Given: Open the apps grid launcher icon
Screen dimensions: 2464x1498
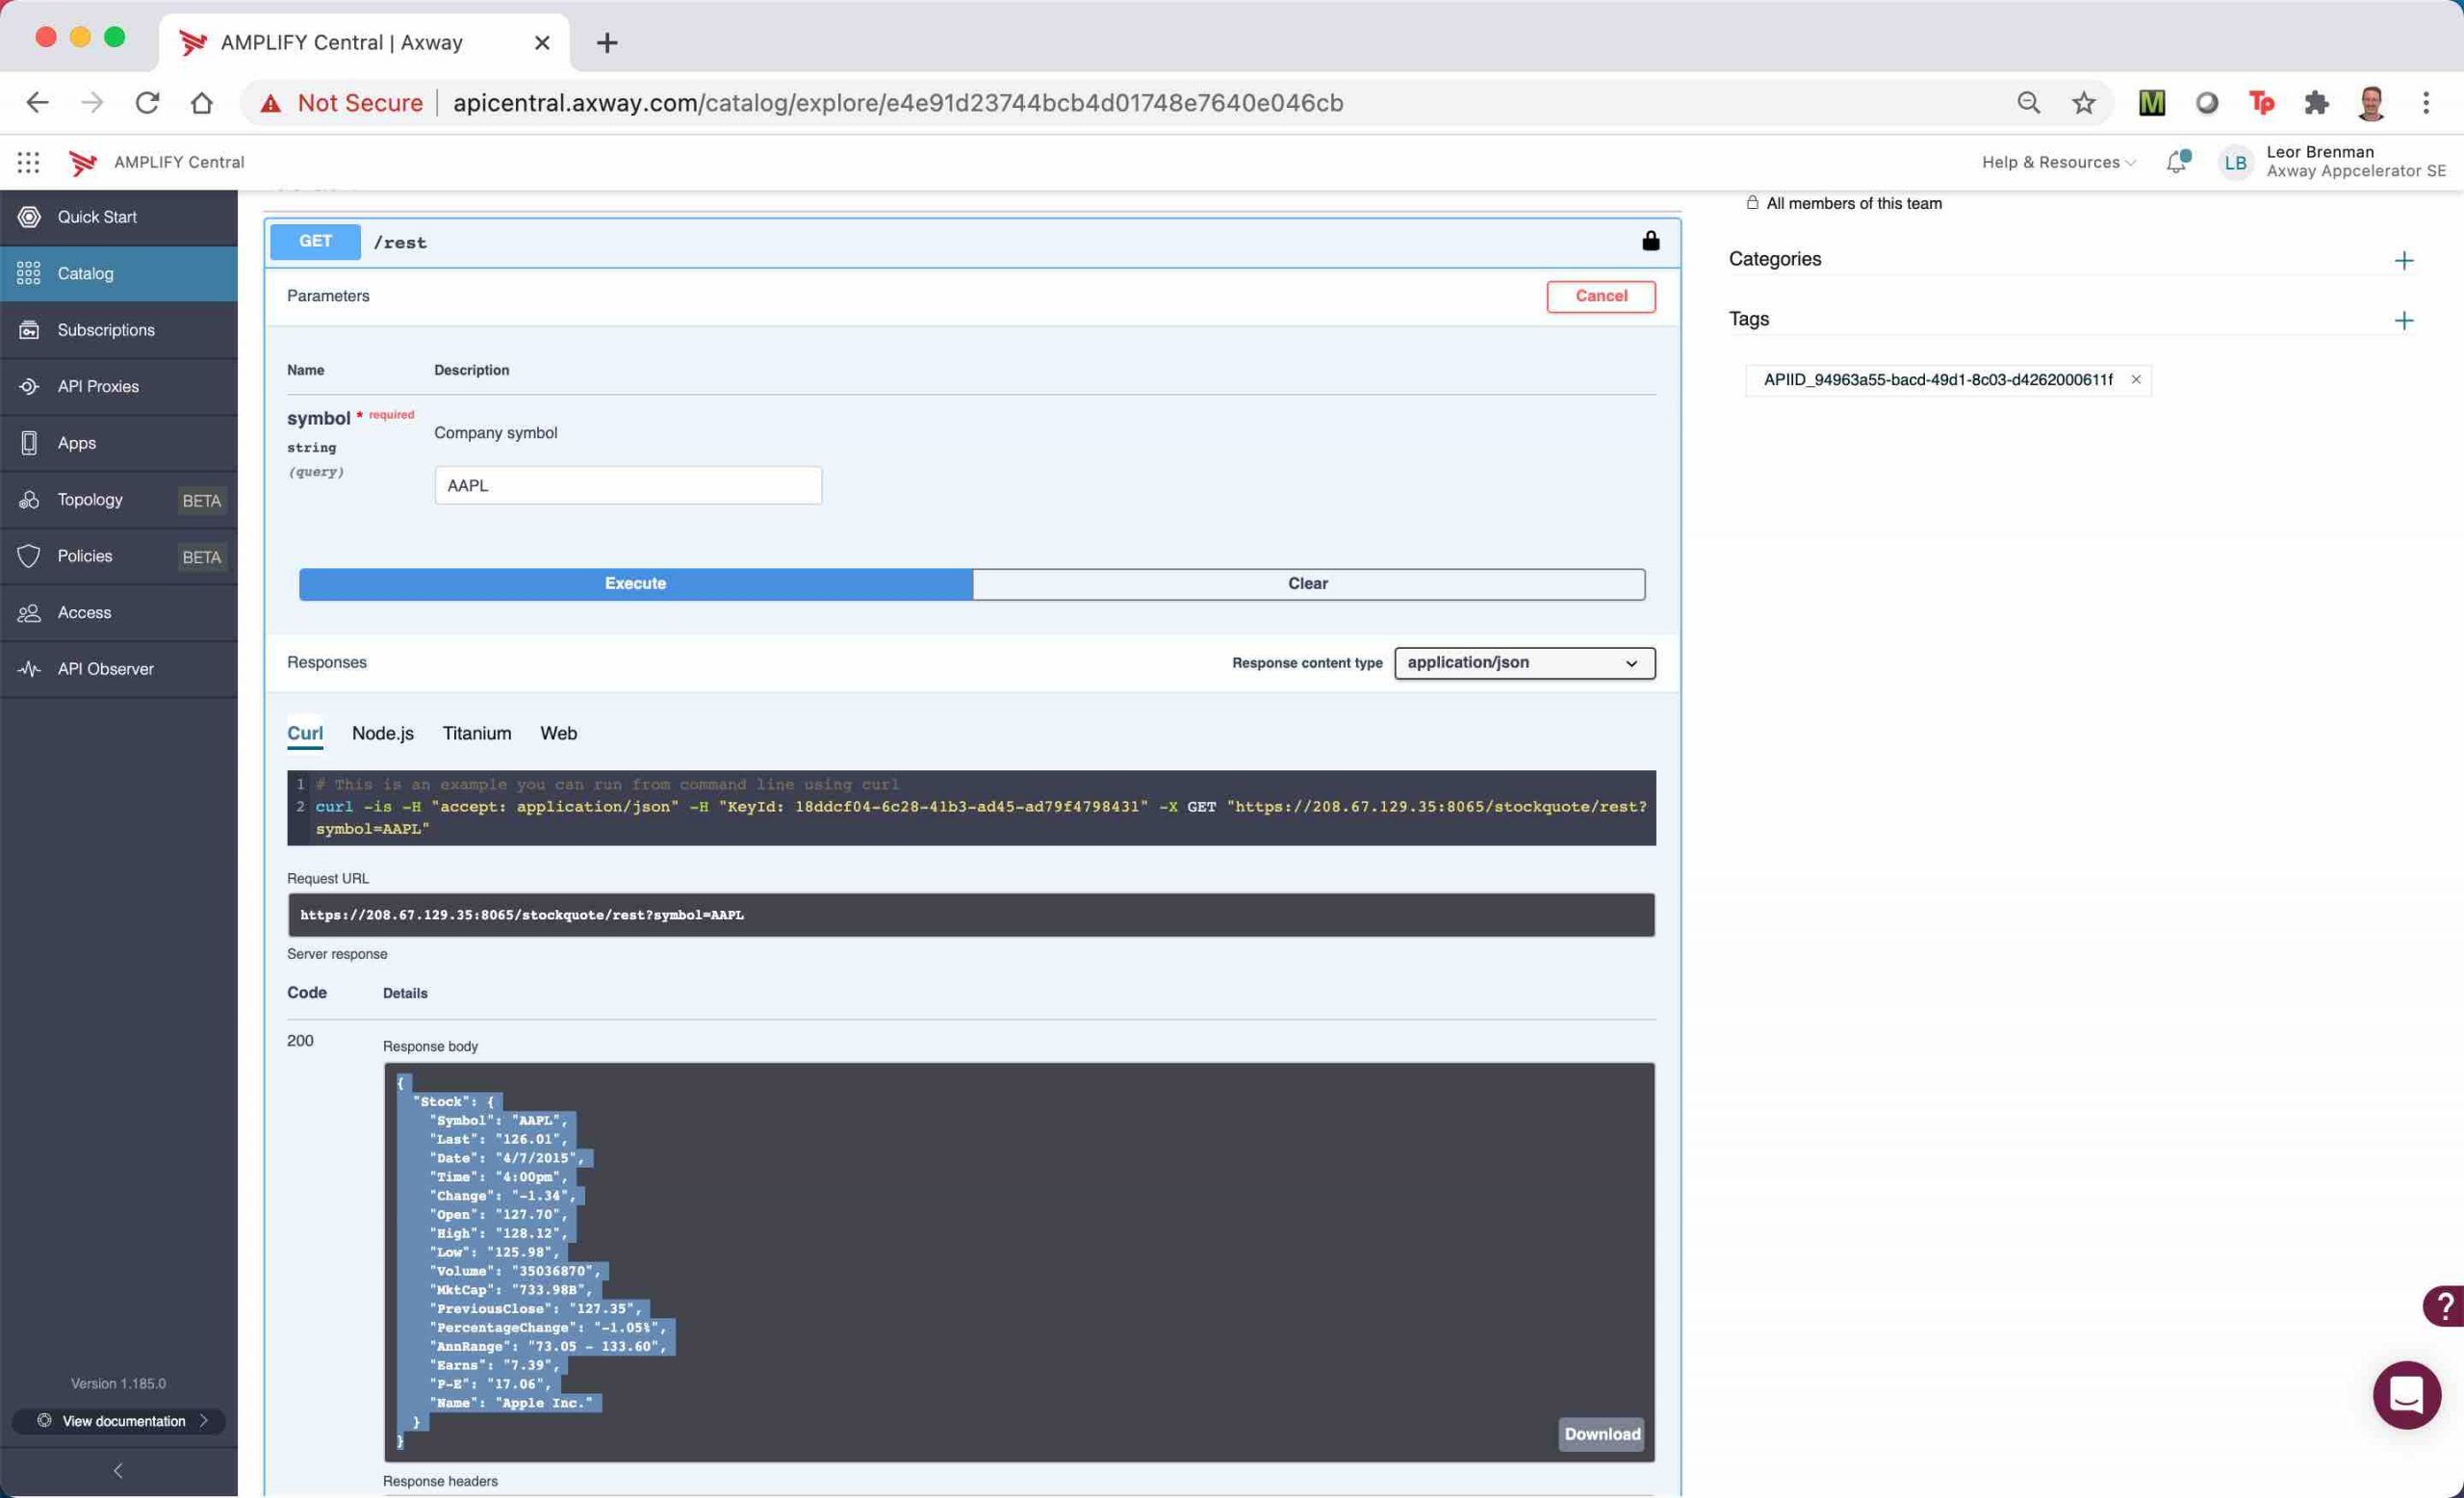Looking at the screenshot, I should (28, 162).
